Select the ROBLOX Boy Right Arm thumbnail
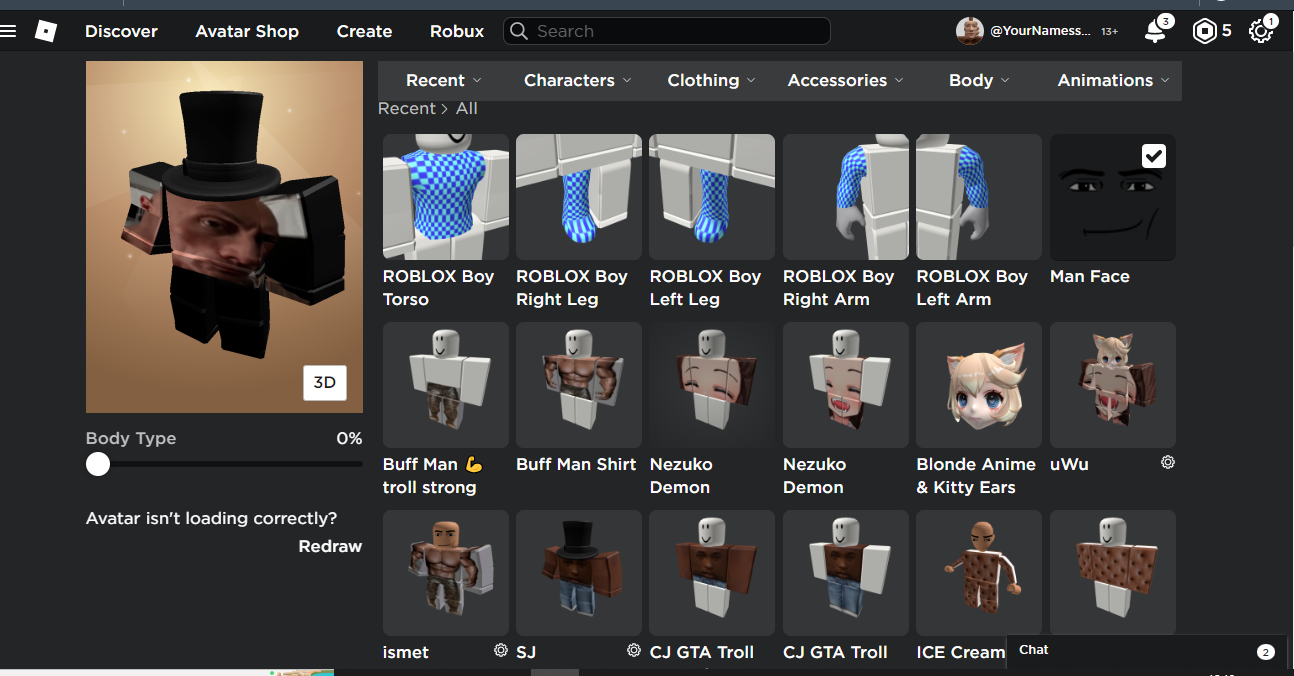 coord(846,197)
